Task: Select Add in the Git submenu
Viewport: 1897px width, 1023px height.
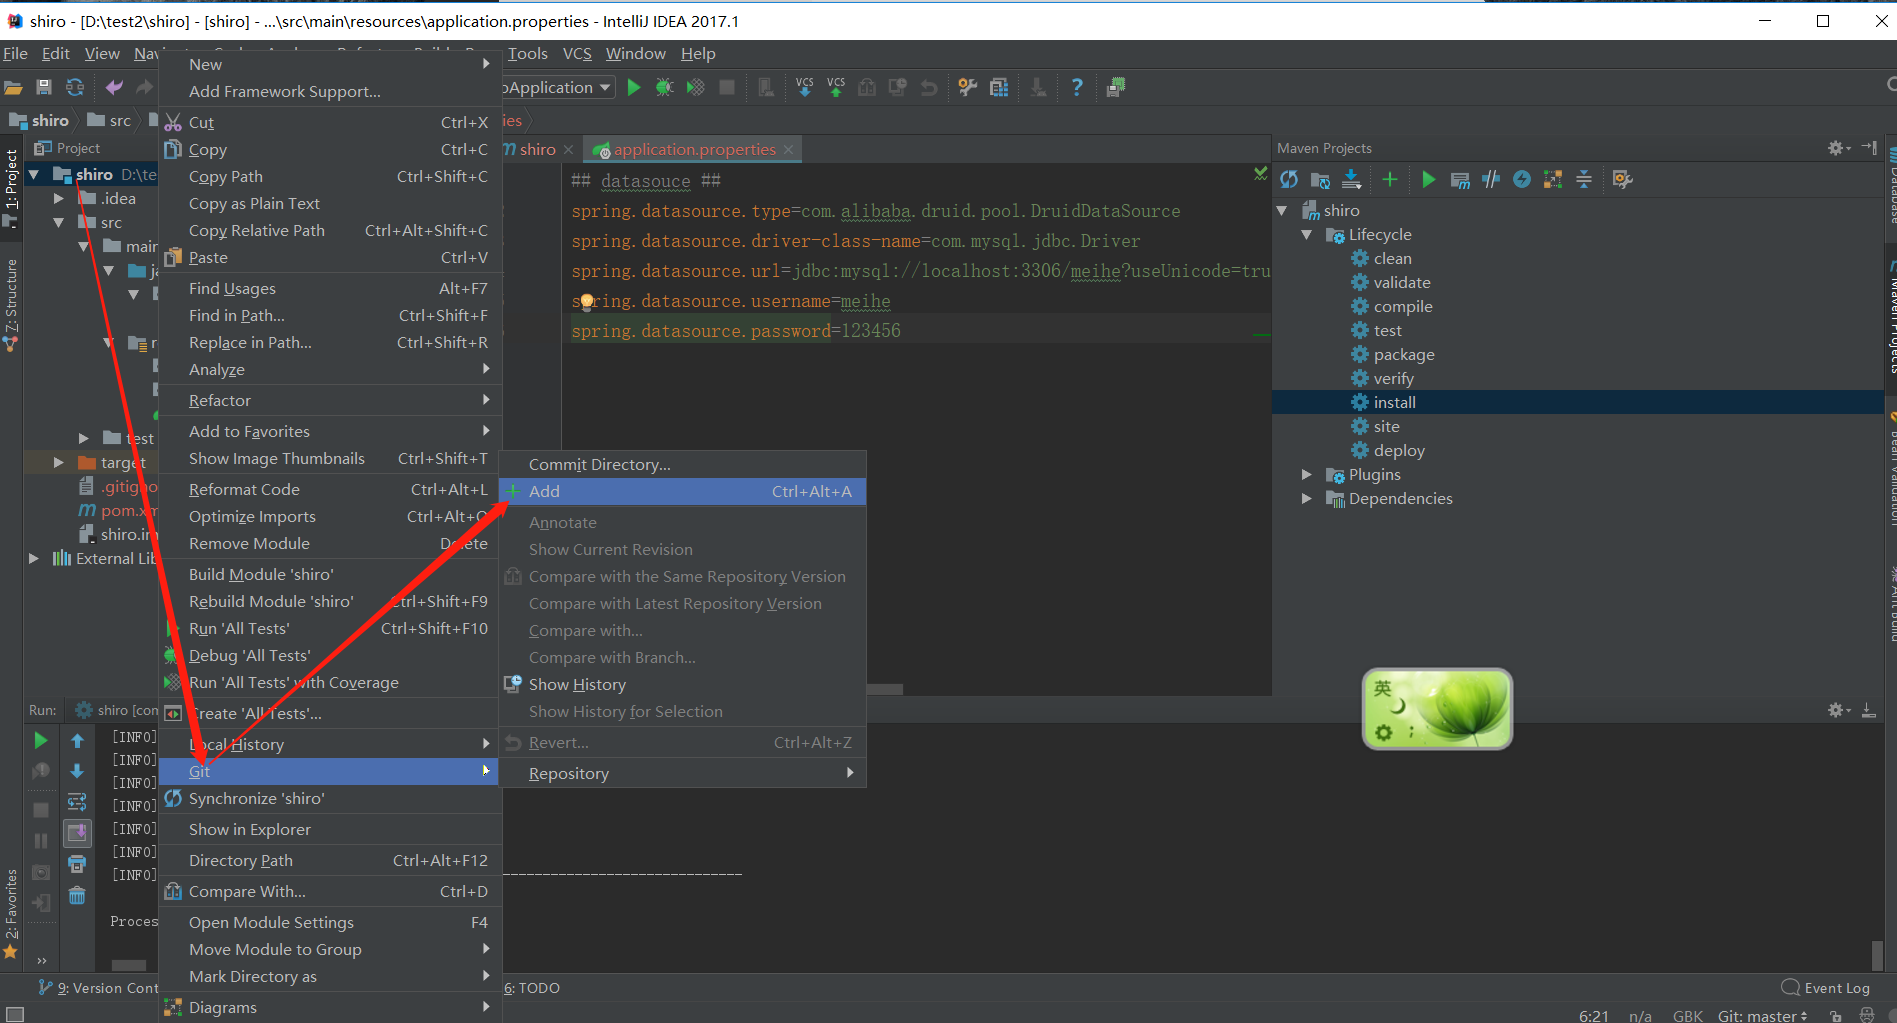Action: click(683, 492)
